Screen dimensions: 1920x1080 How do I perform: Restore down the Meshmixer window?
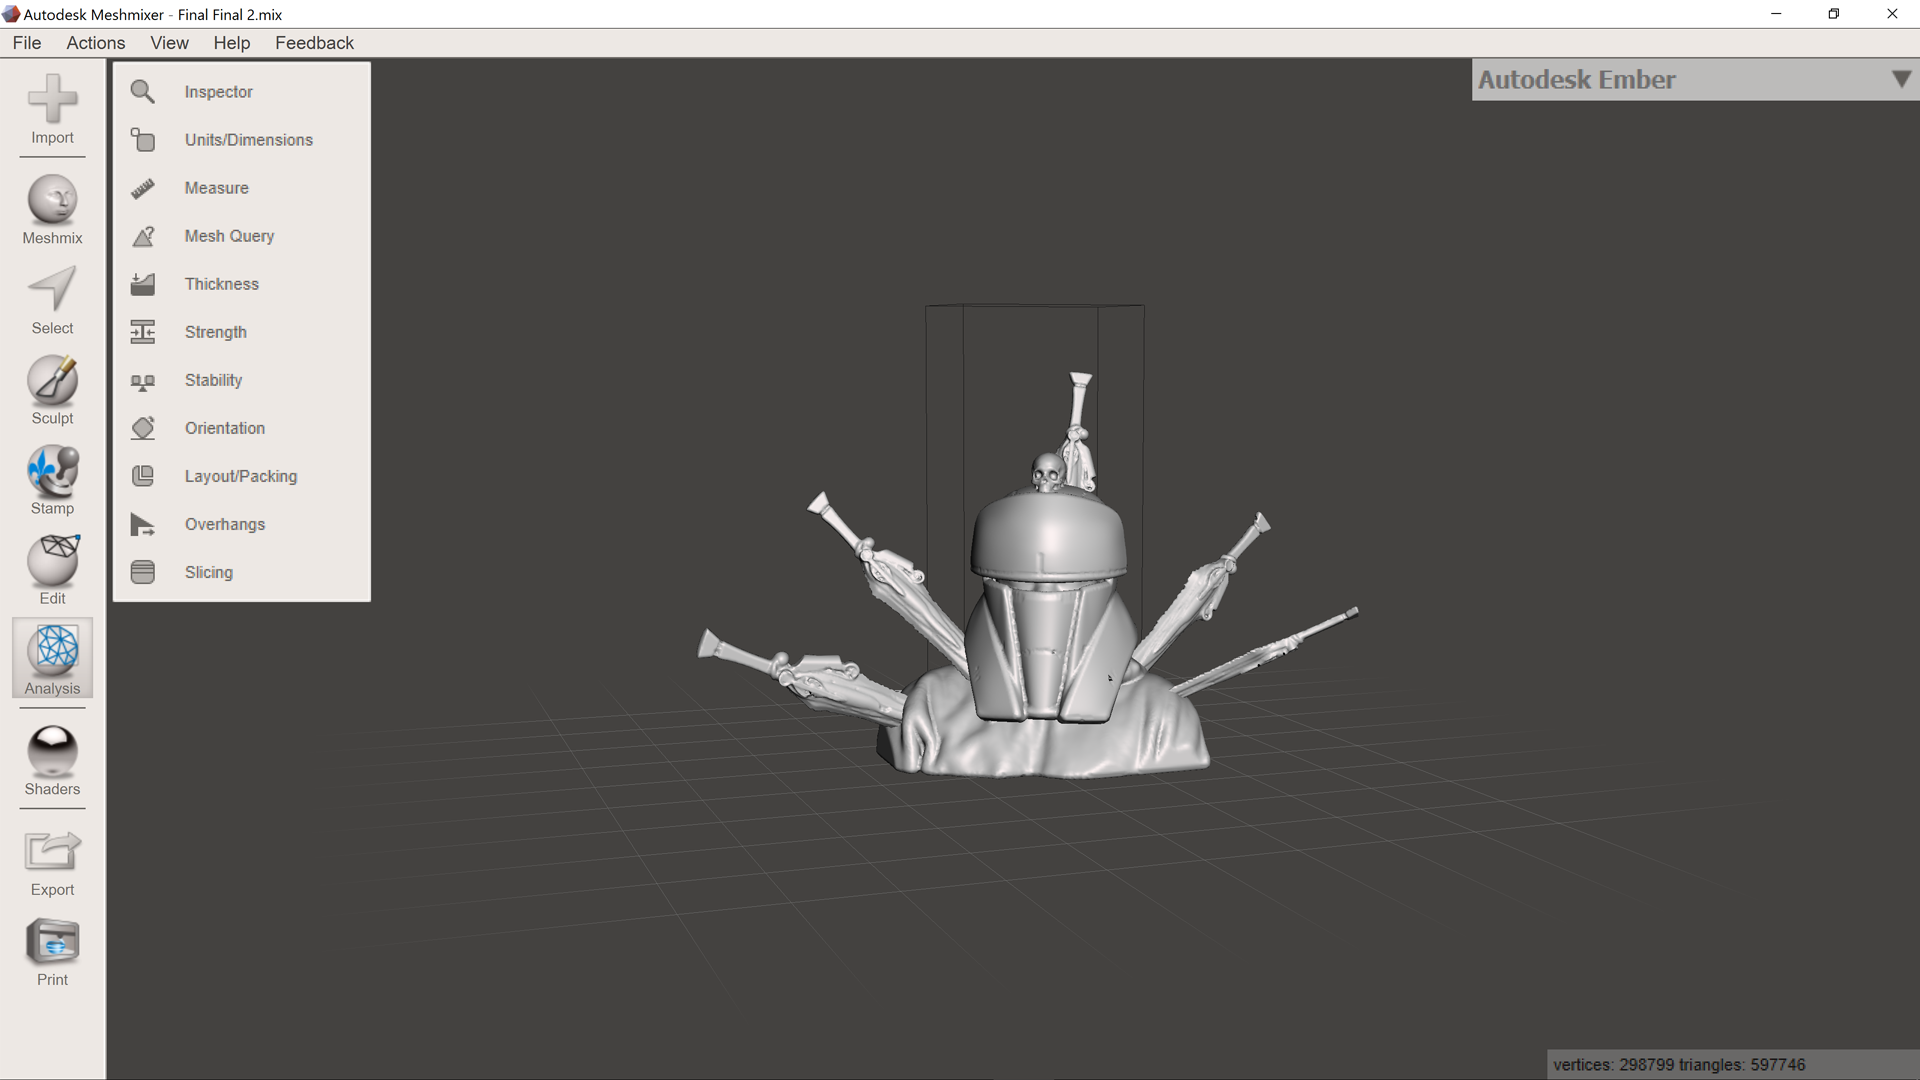(x=1834, y=14)
